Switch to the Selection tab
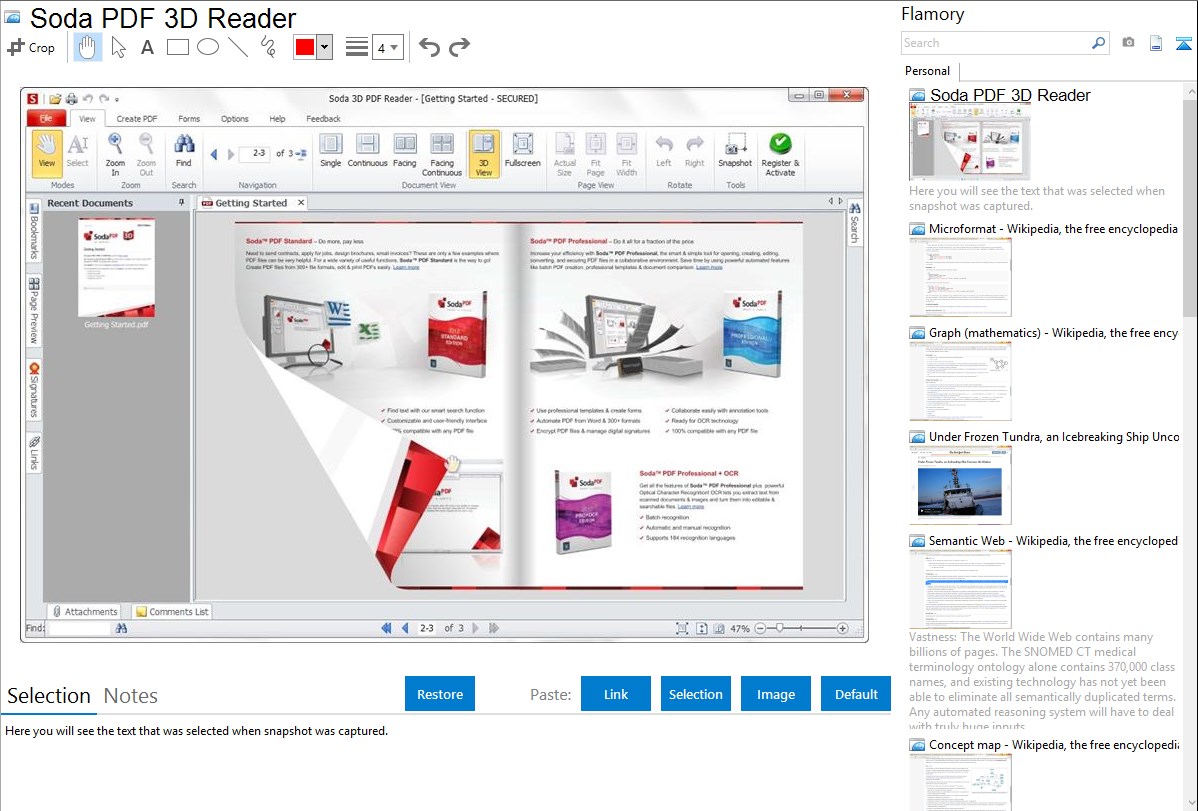Viewport: 1198px width, 811px height. 49,696
